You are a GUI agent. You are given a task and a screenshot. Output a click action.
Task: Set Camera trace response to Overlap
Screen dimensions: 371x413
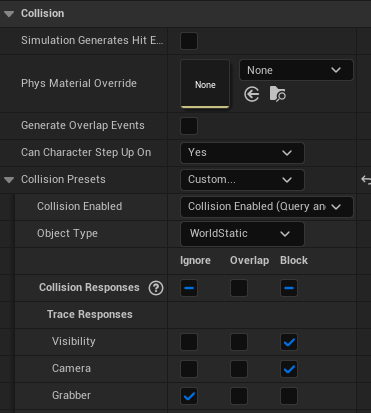click(x=239, y=369)
